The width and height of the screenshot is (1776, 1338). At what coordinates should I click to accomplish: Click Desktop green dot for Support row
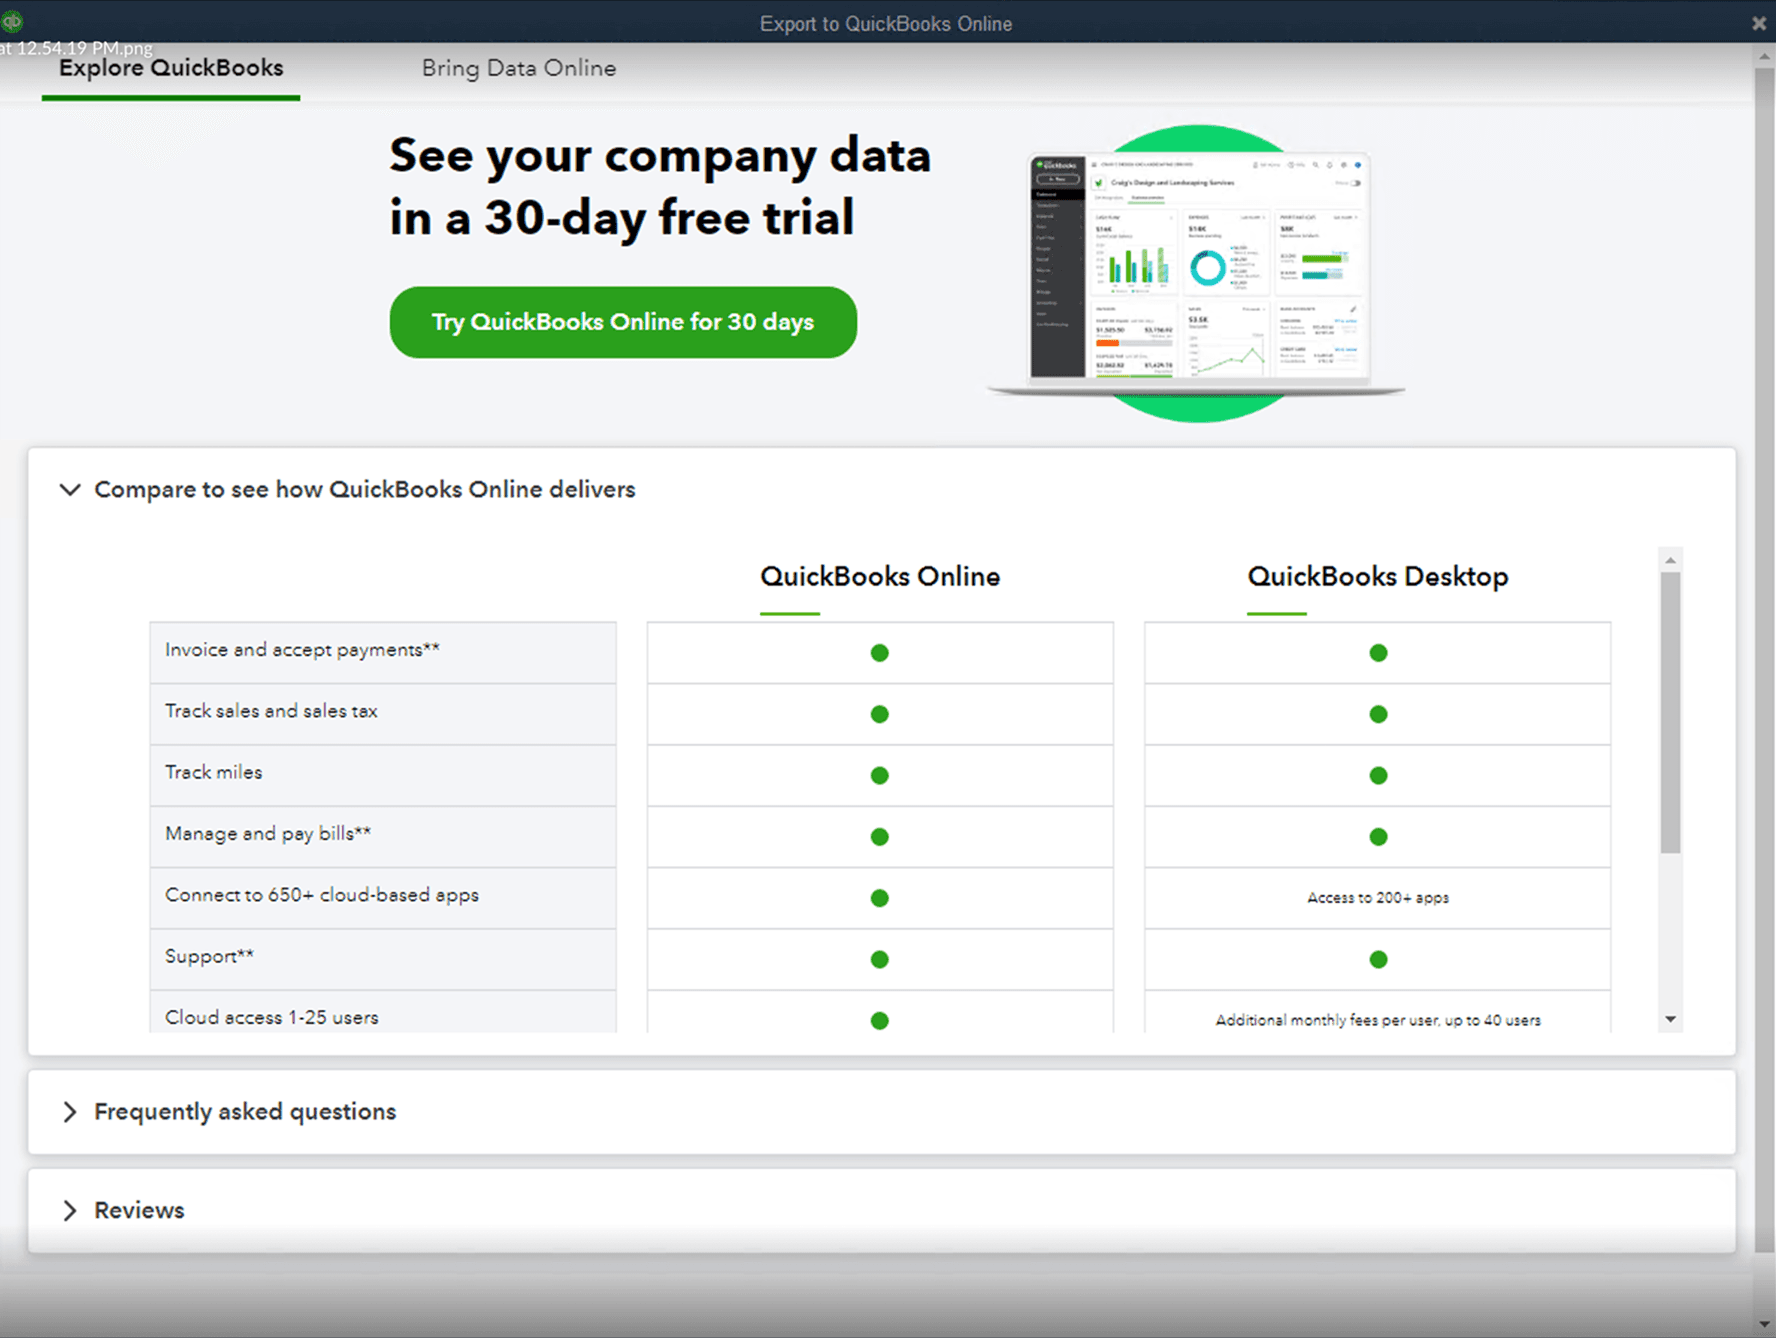click(x=1378, y=959)
